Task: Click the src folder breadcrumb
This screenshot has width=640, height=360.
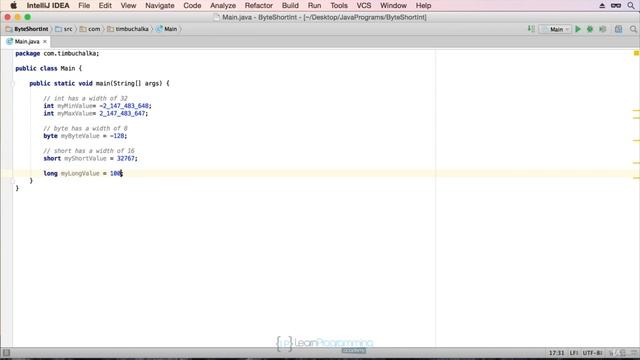Action: coord(64,29)
